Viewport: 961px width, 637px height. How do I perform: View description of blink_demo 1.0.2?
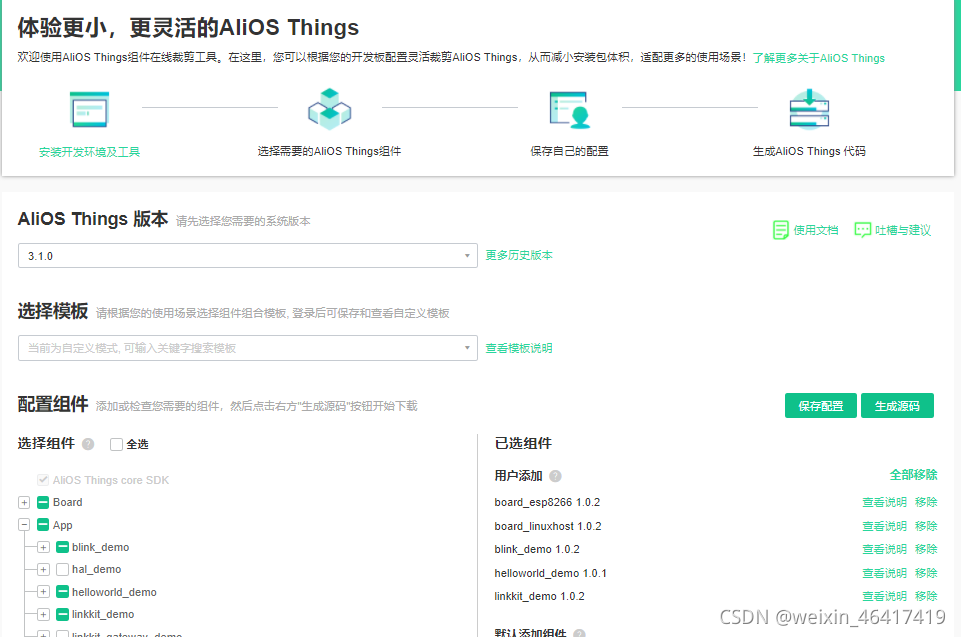884,549
